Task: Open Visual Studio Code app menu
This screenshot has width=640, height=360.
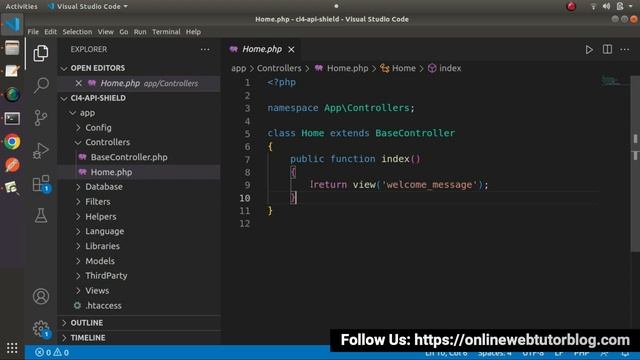Action: click(x=88, y=7)
